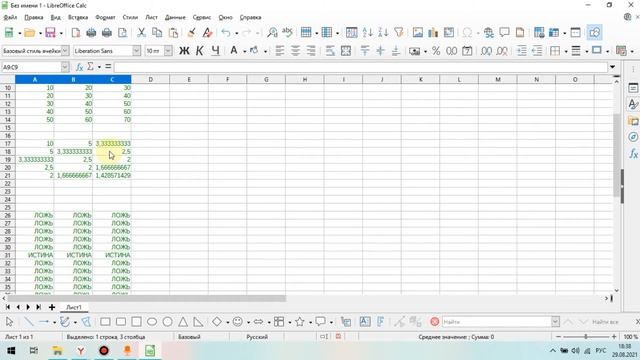Click background highlight color swatch
The image size is (640, 360).
click(x=254, y=51)
